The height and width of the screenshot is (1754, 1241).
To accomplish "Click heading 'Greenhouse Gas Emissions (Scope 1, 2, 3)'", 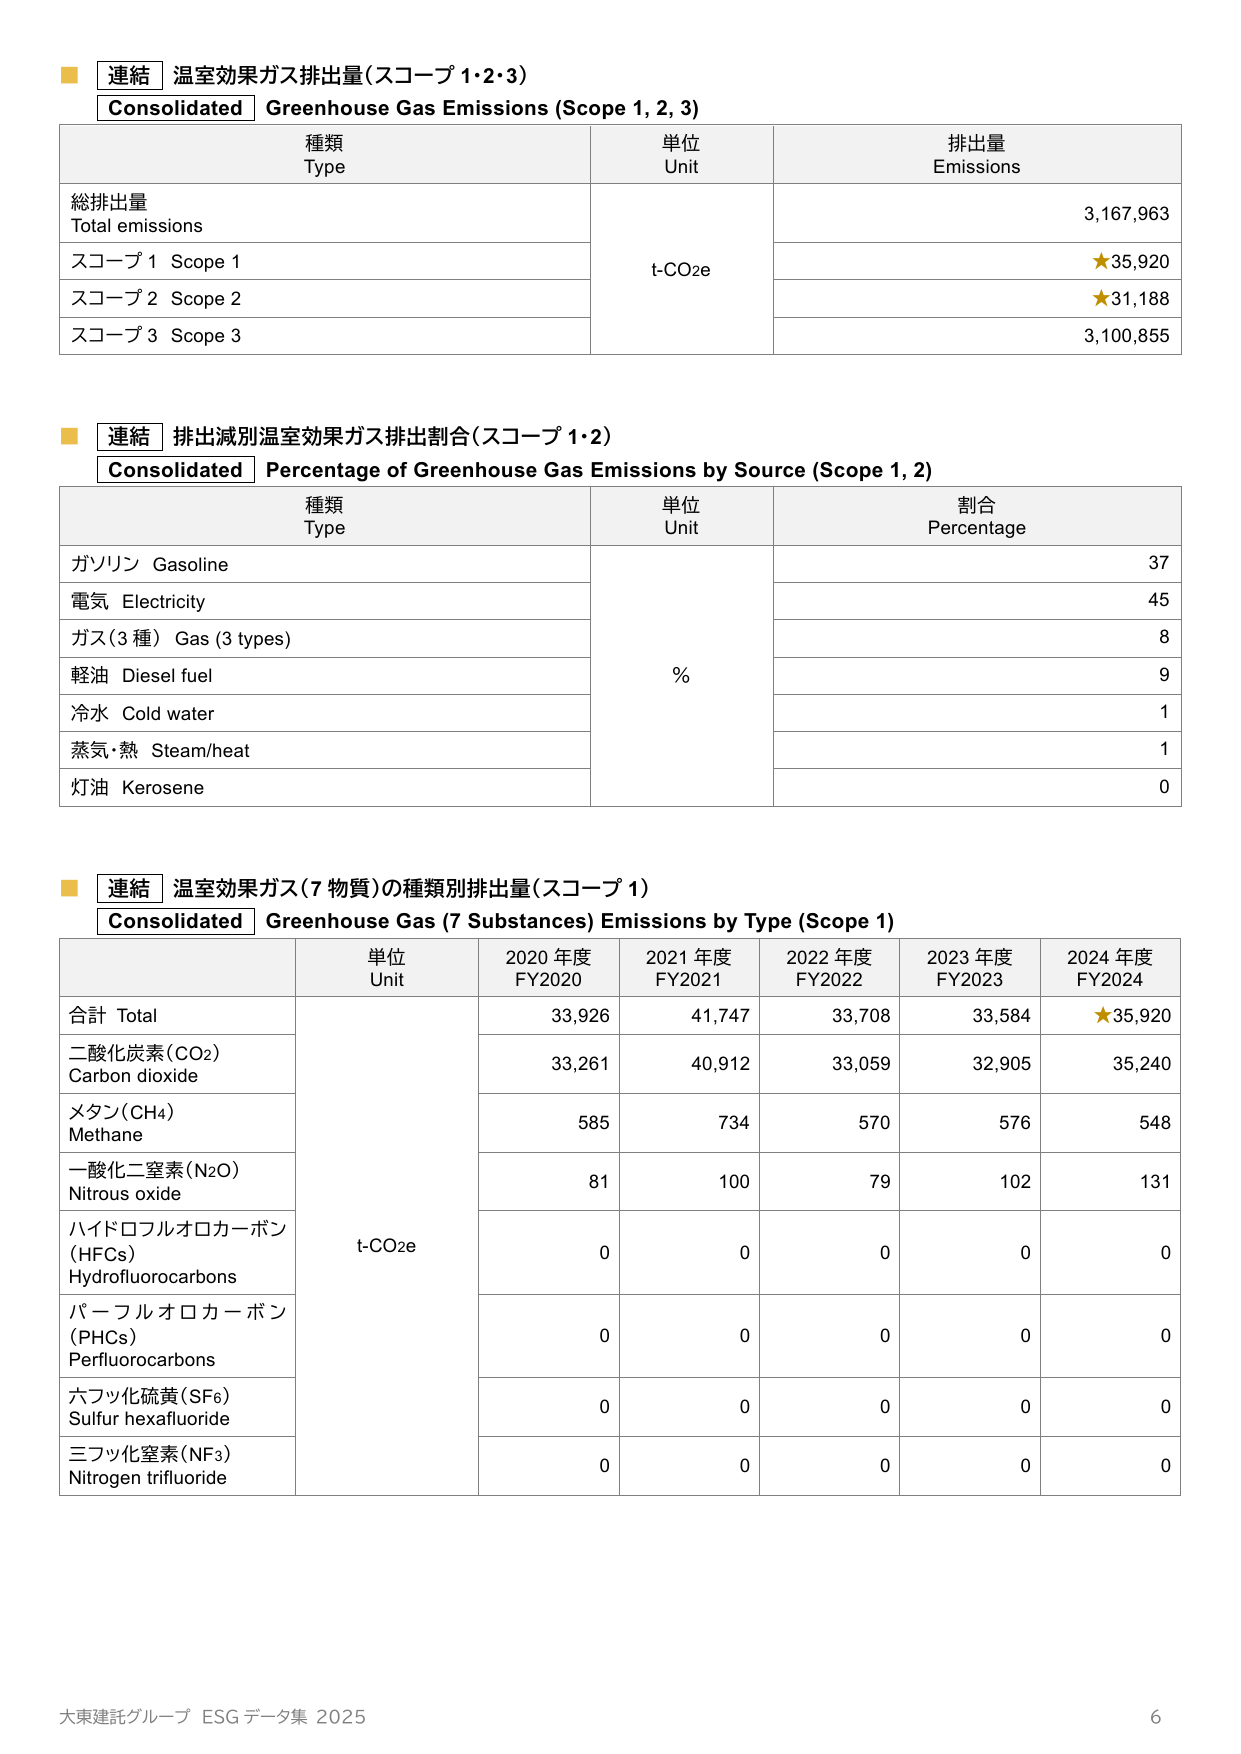I will point(482,108).
